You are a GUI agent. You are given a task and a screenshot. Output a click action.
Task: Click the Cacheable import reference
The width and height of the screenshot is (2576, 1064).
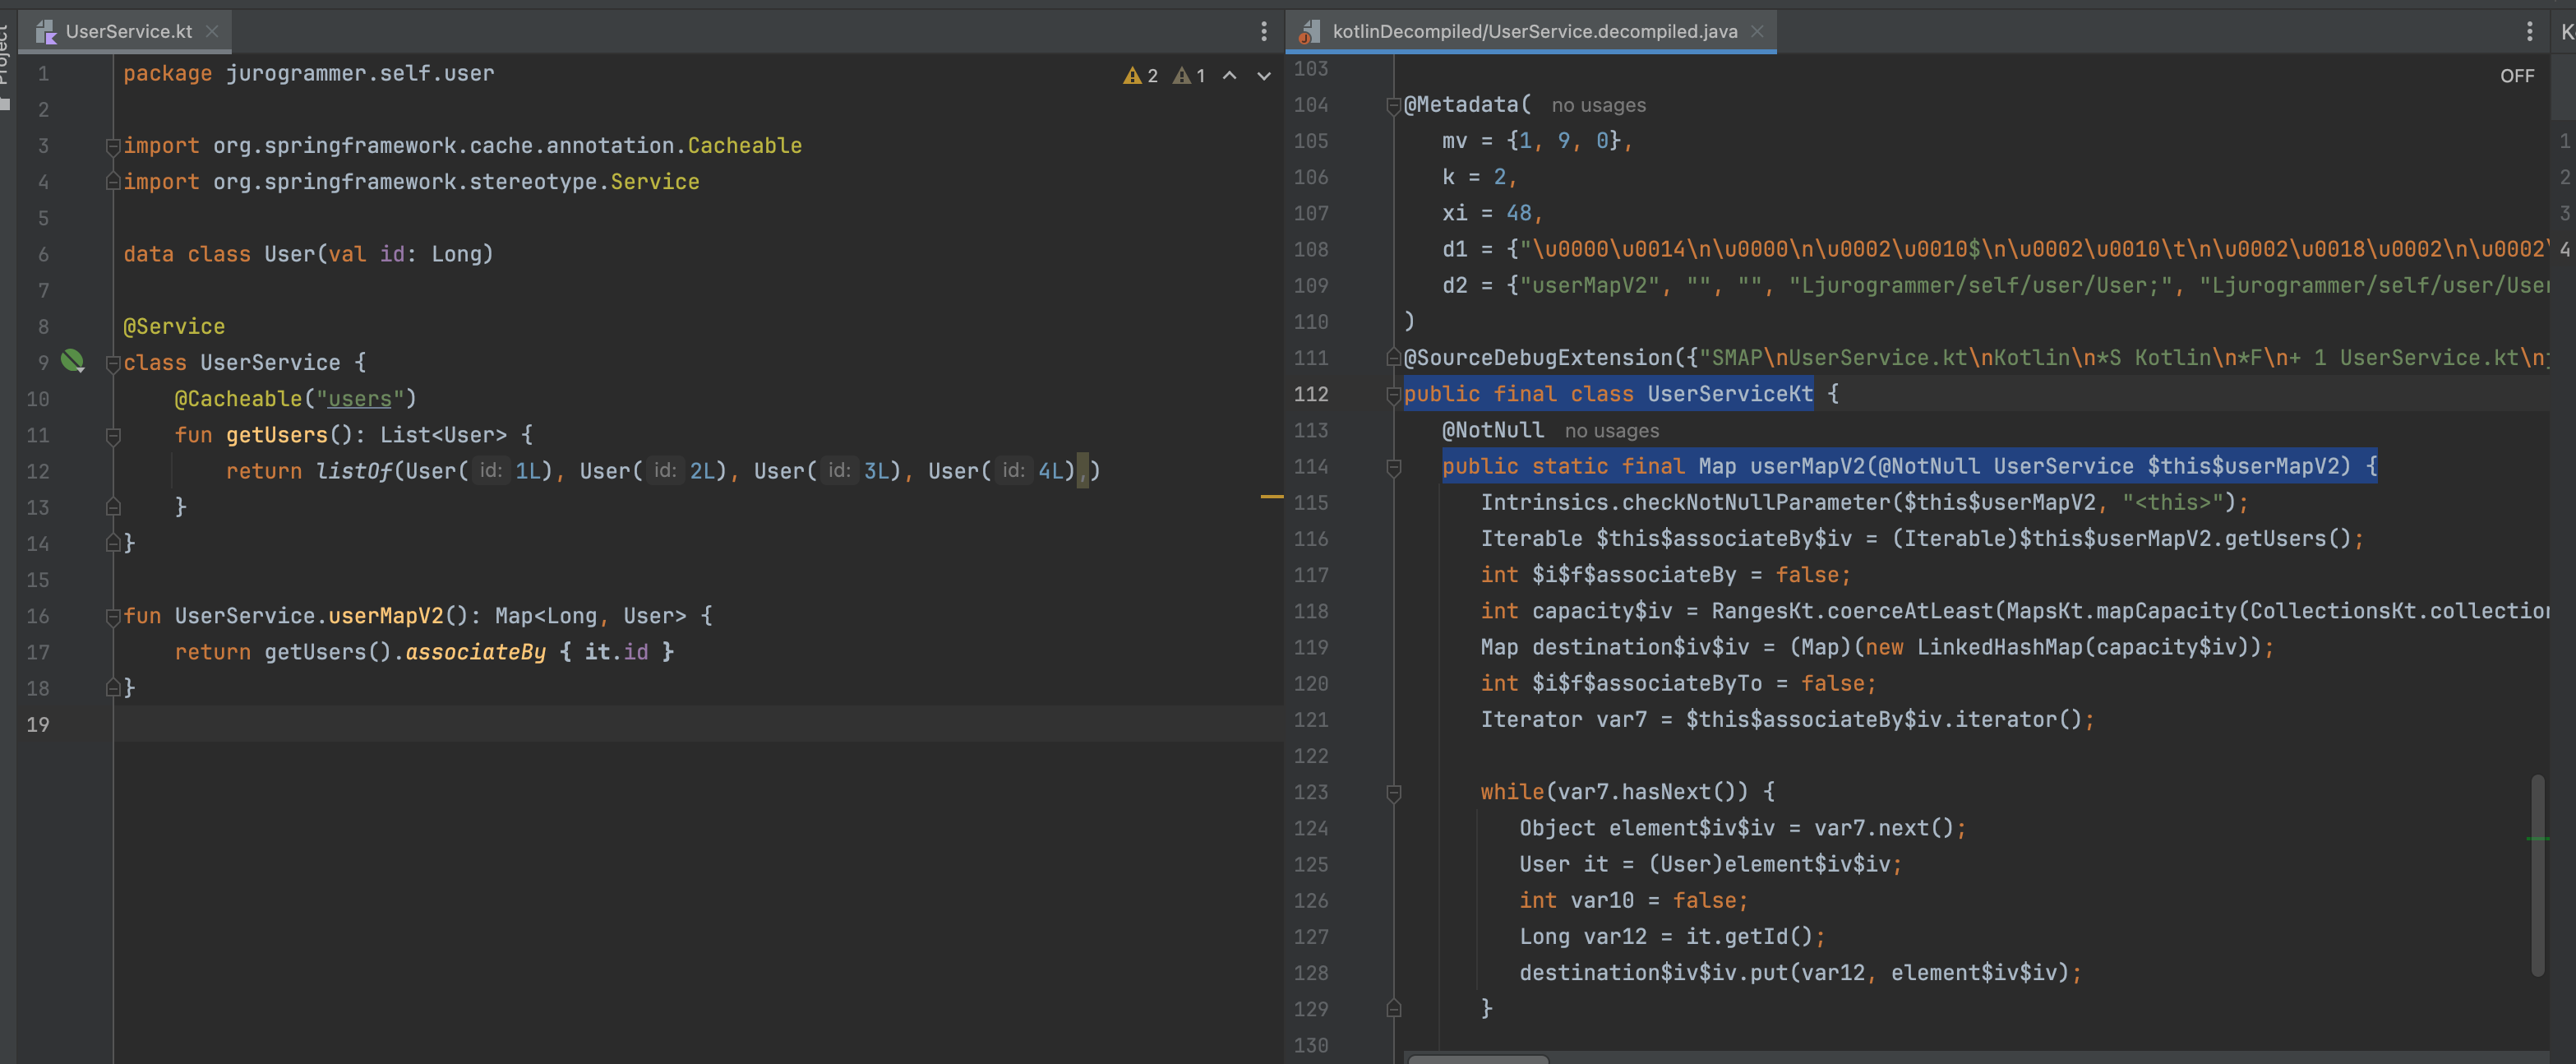[x=744, y=146]
